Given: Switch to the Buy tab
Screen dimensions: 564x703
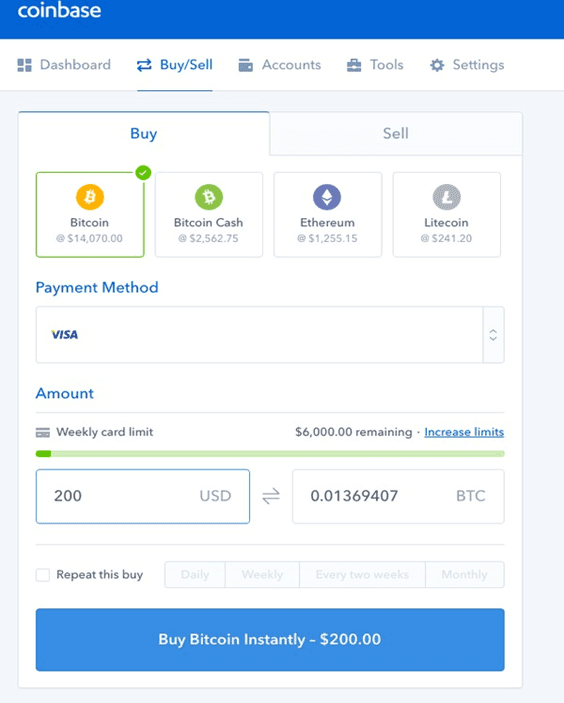Looking at the screenshot, I should (144, 134).
